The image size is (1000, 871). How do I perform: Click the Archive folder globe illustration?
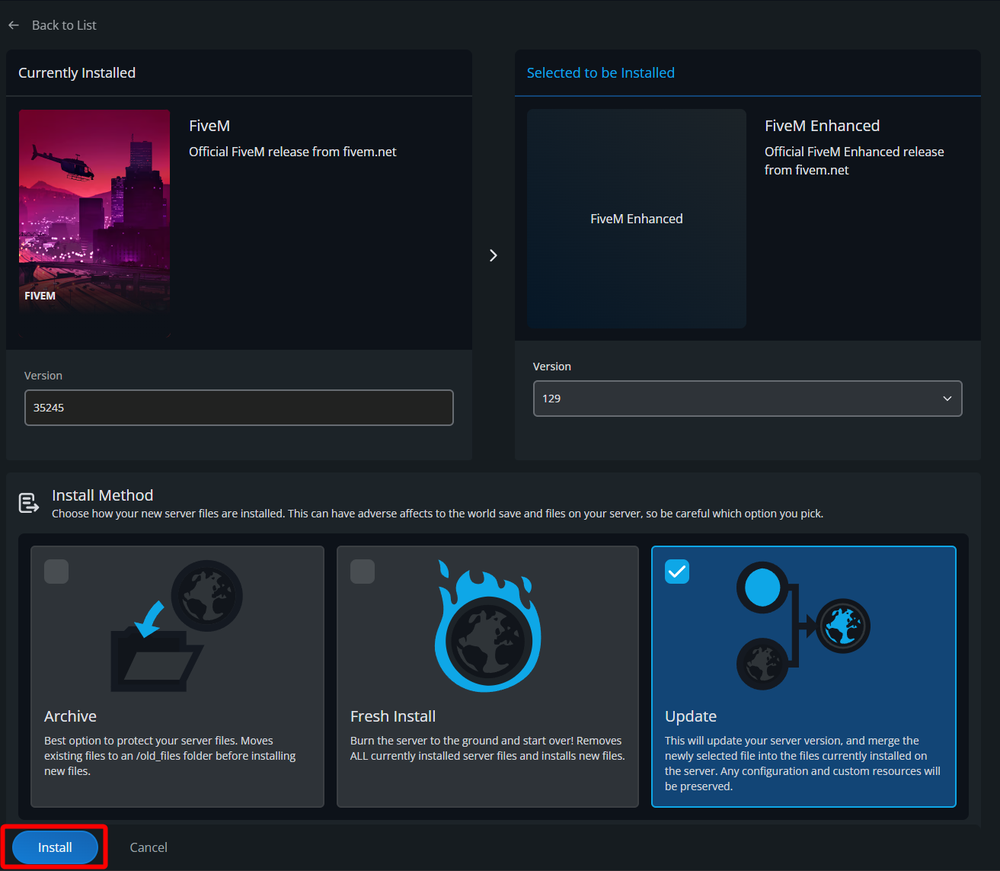click(177, 626)
